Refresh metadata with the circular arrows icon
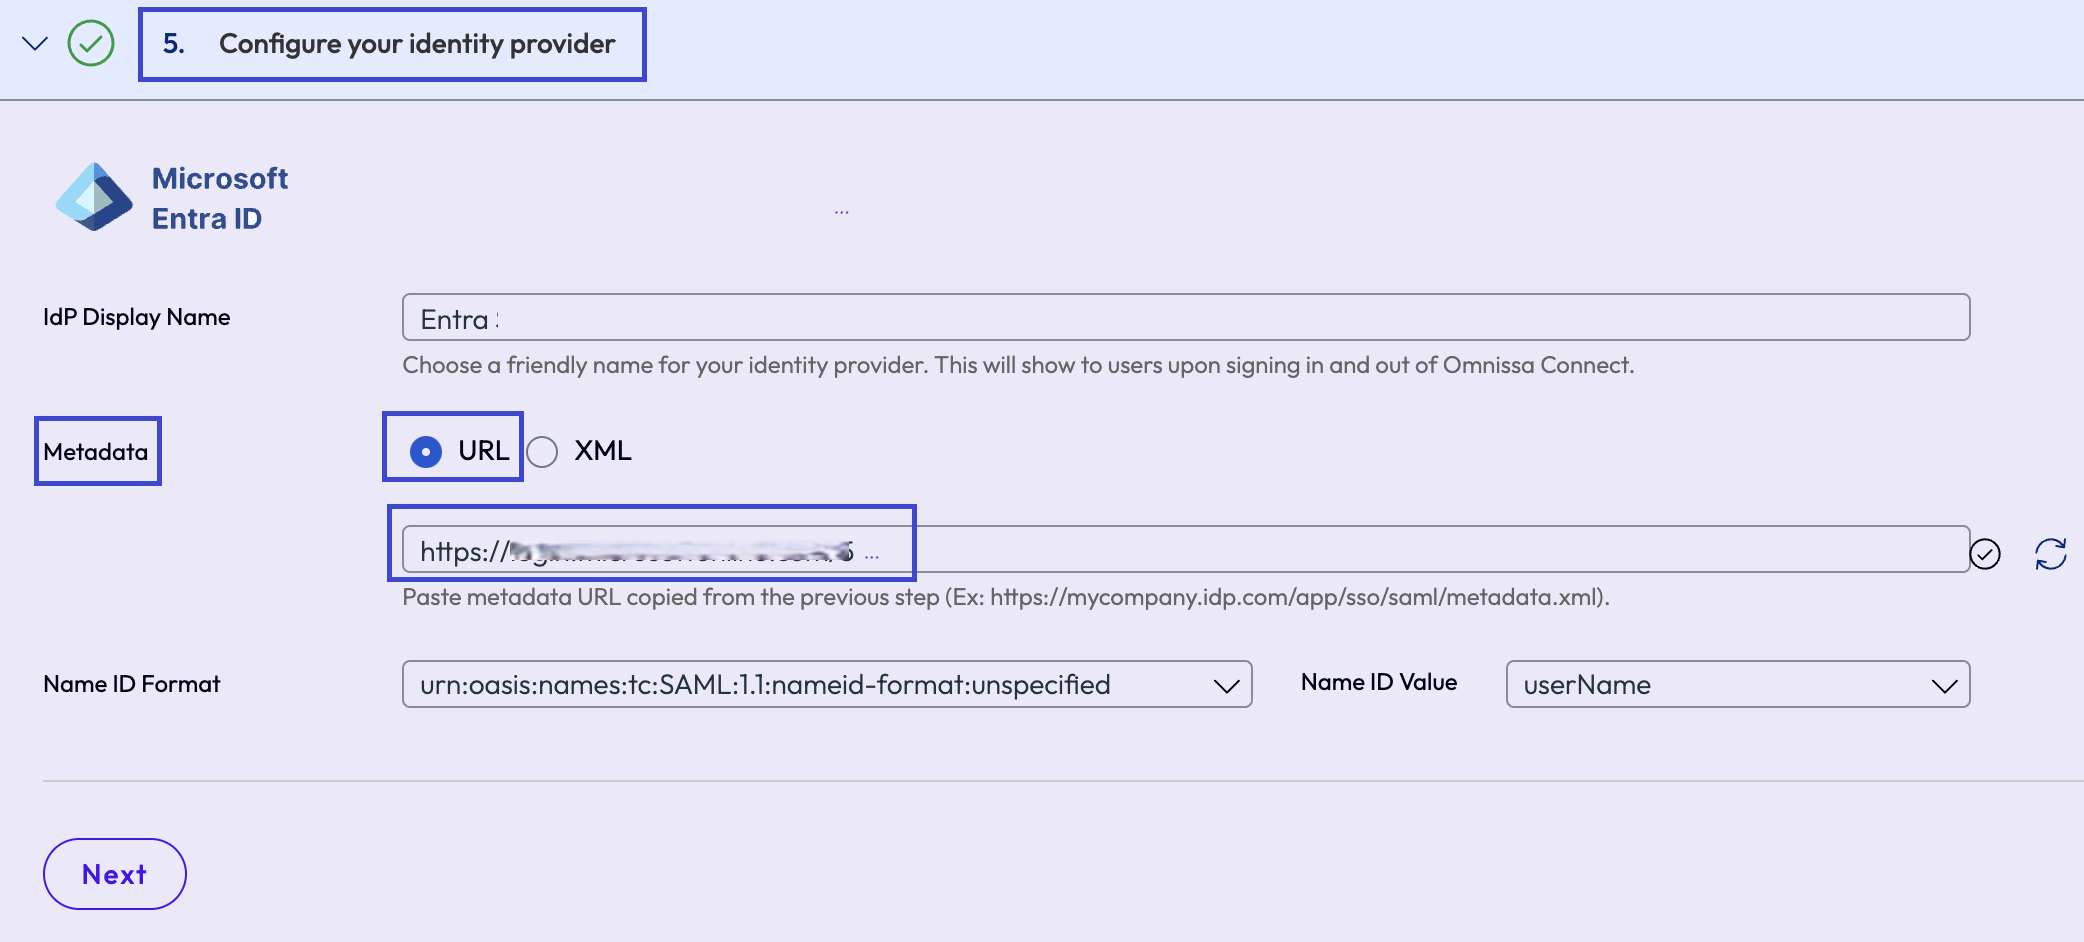 (2051, 553)
